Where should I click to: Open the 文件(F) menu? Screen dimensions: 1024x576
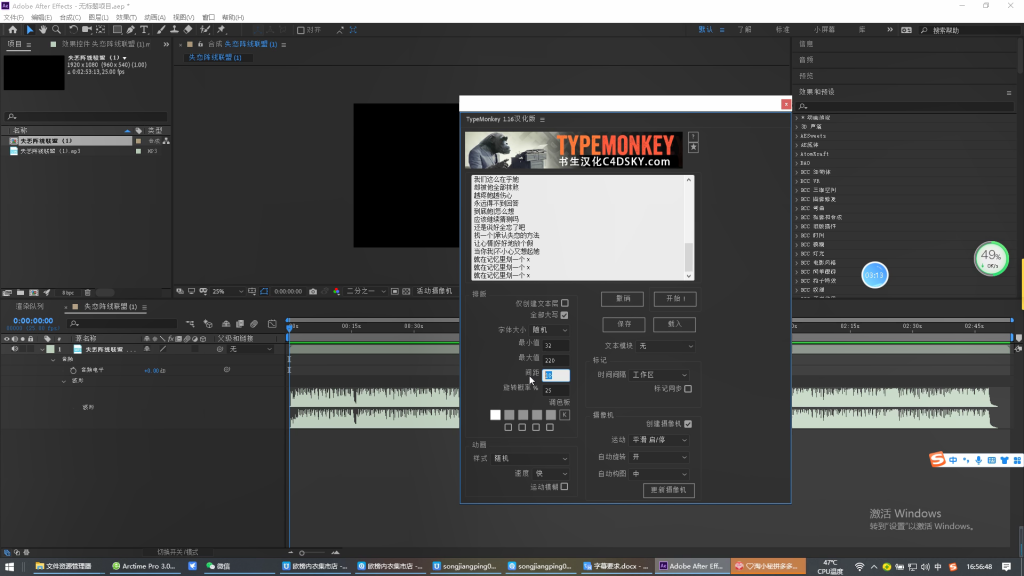(x=13, y=18)
